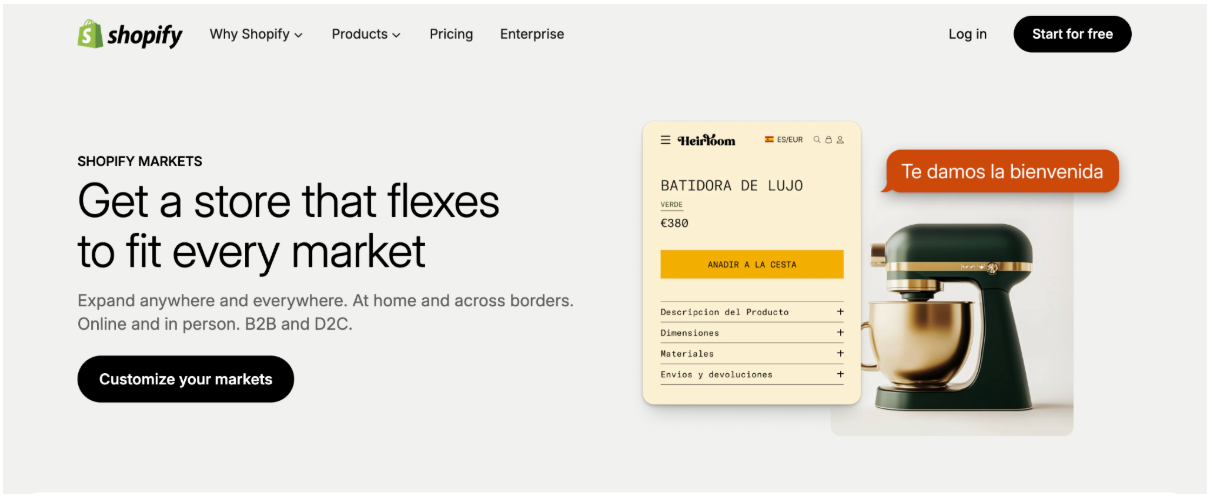Image resolution: width=1212 pixels, height=498 pixels.
Task: Open the shopping bag icon in Heirloom card
Action: (x=828, y=140)
